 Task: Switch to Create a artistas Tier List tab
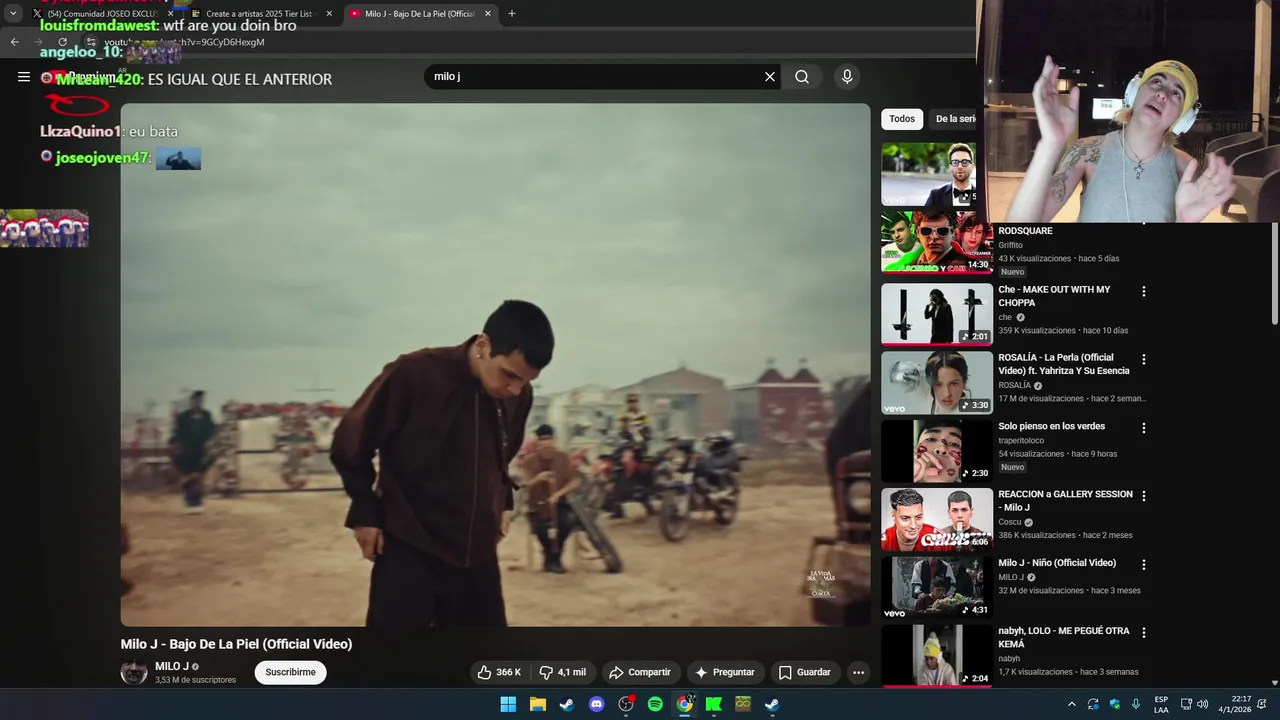[259, 13]
